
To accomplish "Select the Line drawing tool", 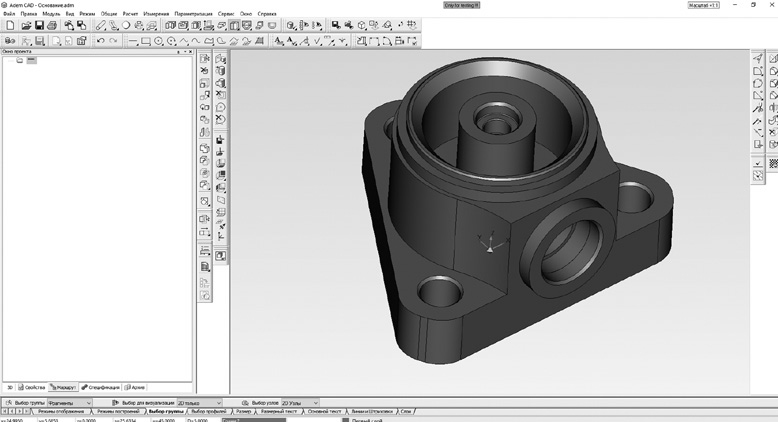I will click(133, 41).
